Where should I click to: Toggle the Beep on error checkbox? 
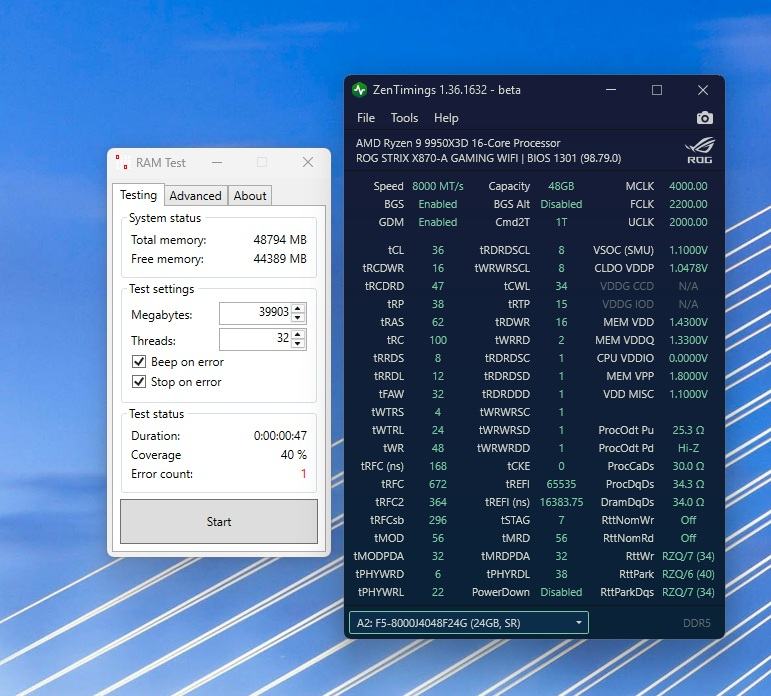(x=139, y=362)
